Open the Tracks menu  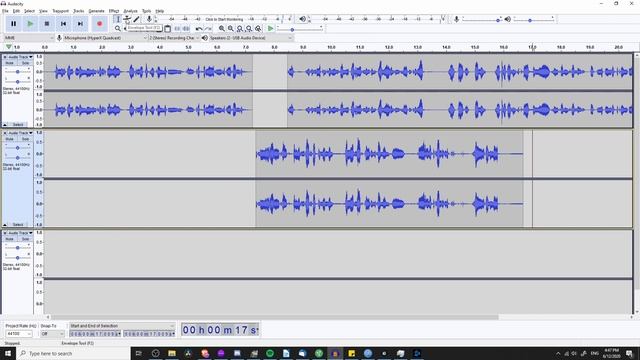click(x=79, y=11)
